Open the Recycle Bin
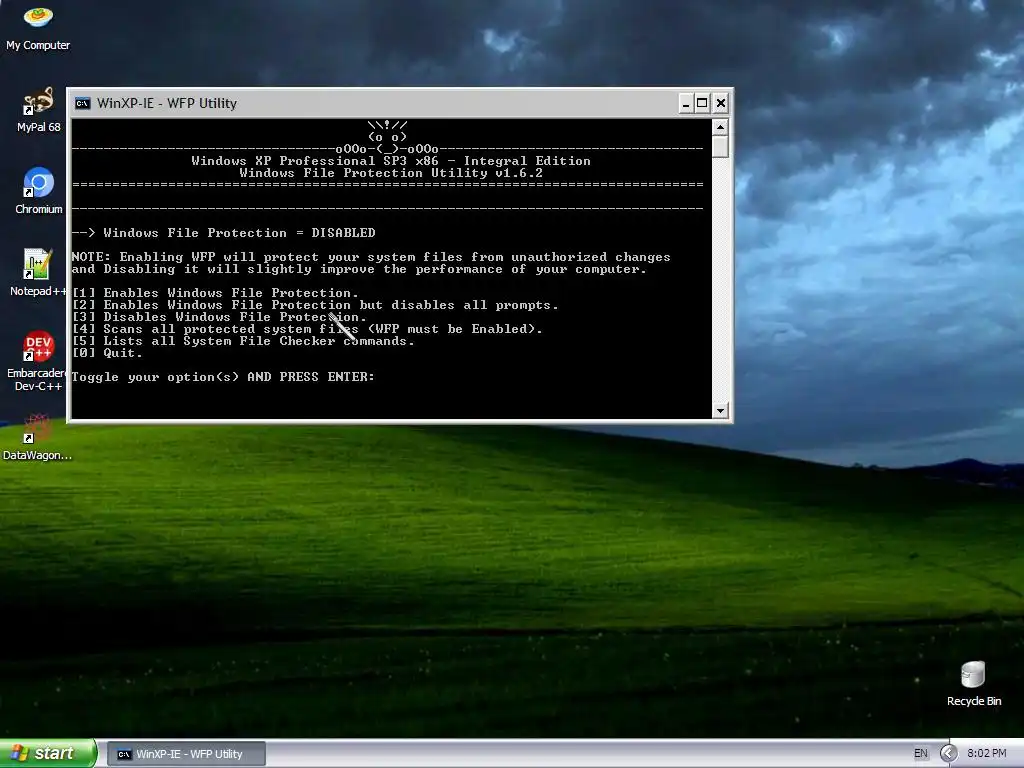The width and height of the screenshot is (1024, 768). click(974, 683)
